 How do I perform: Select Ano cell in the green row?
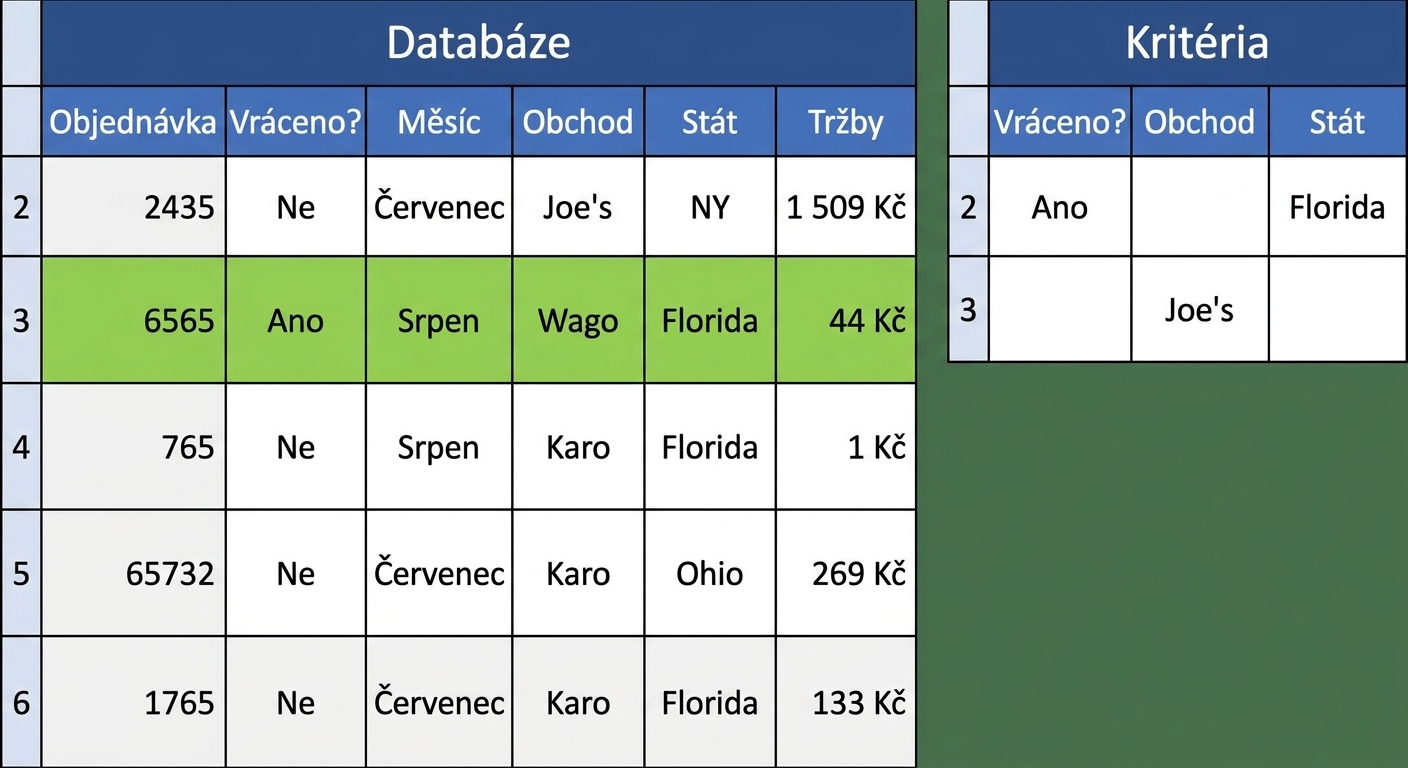[296, 320]
